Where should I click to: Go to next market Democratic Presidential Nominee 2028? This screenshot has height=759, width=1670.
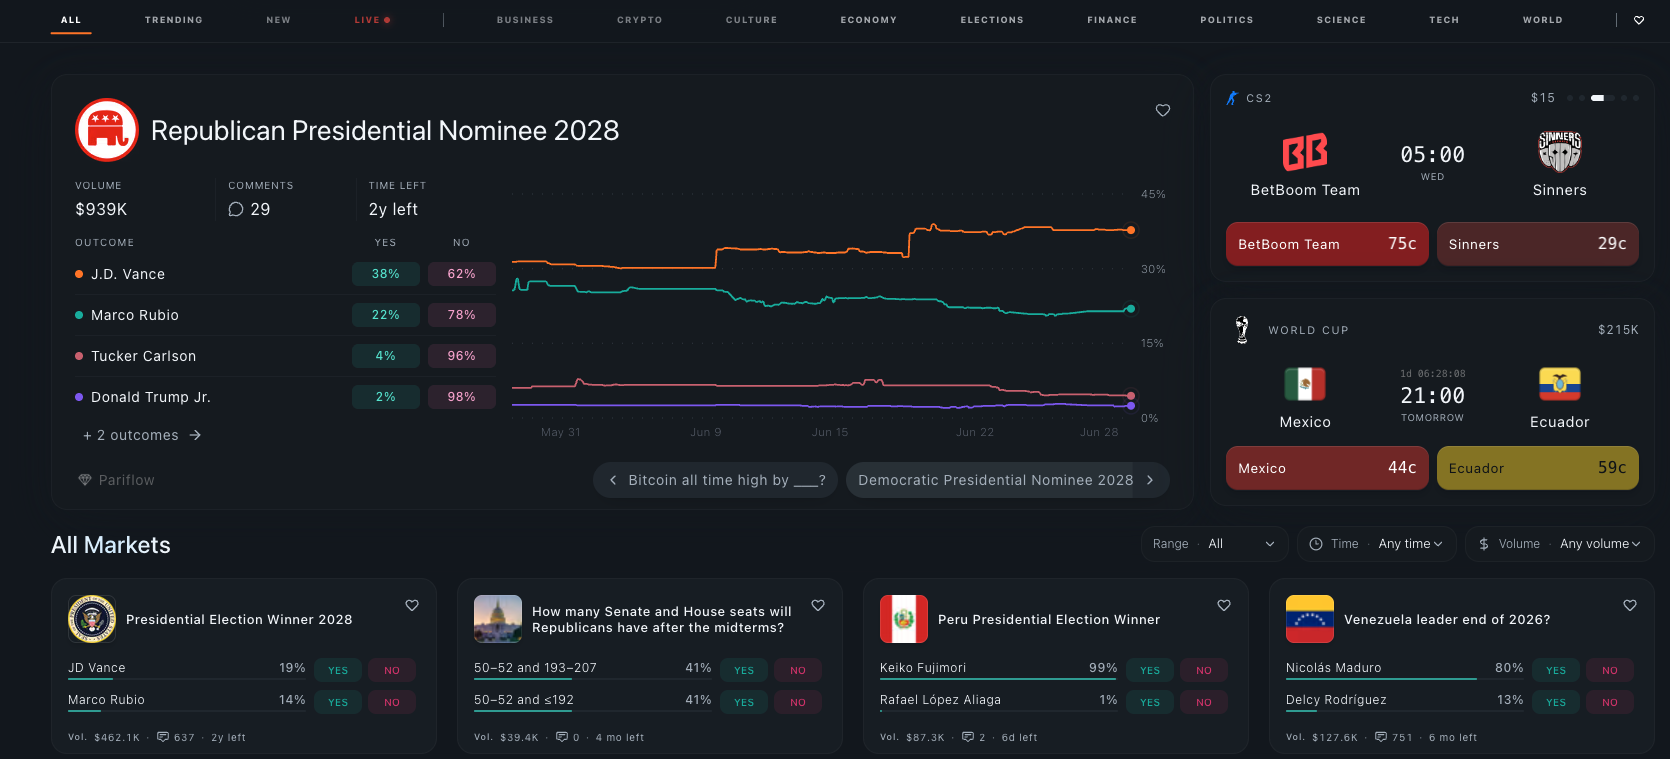(x=1007, y=480)
